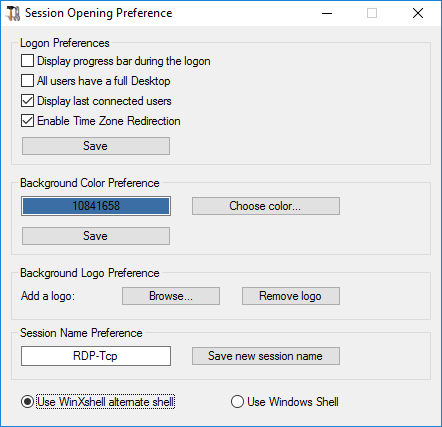Open the Choose color... dialog
This screenshot has height=427, width=442.
pyautogui.click(x=266, y=206)
